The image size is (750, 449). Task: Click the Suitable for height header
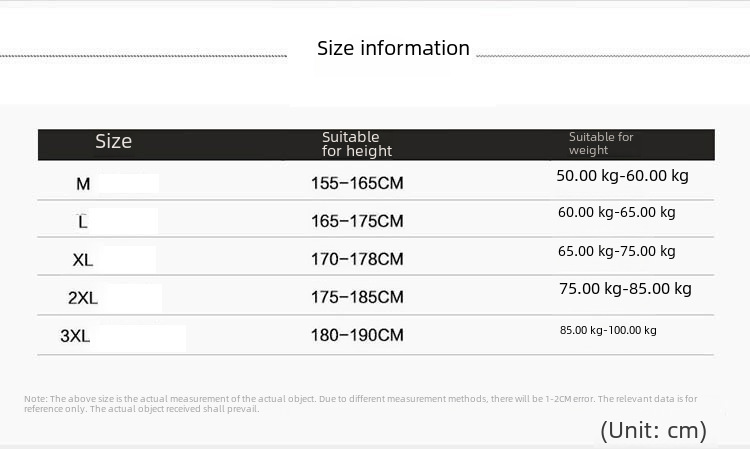[x=357, y=144]
